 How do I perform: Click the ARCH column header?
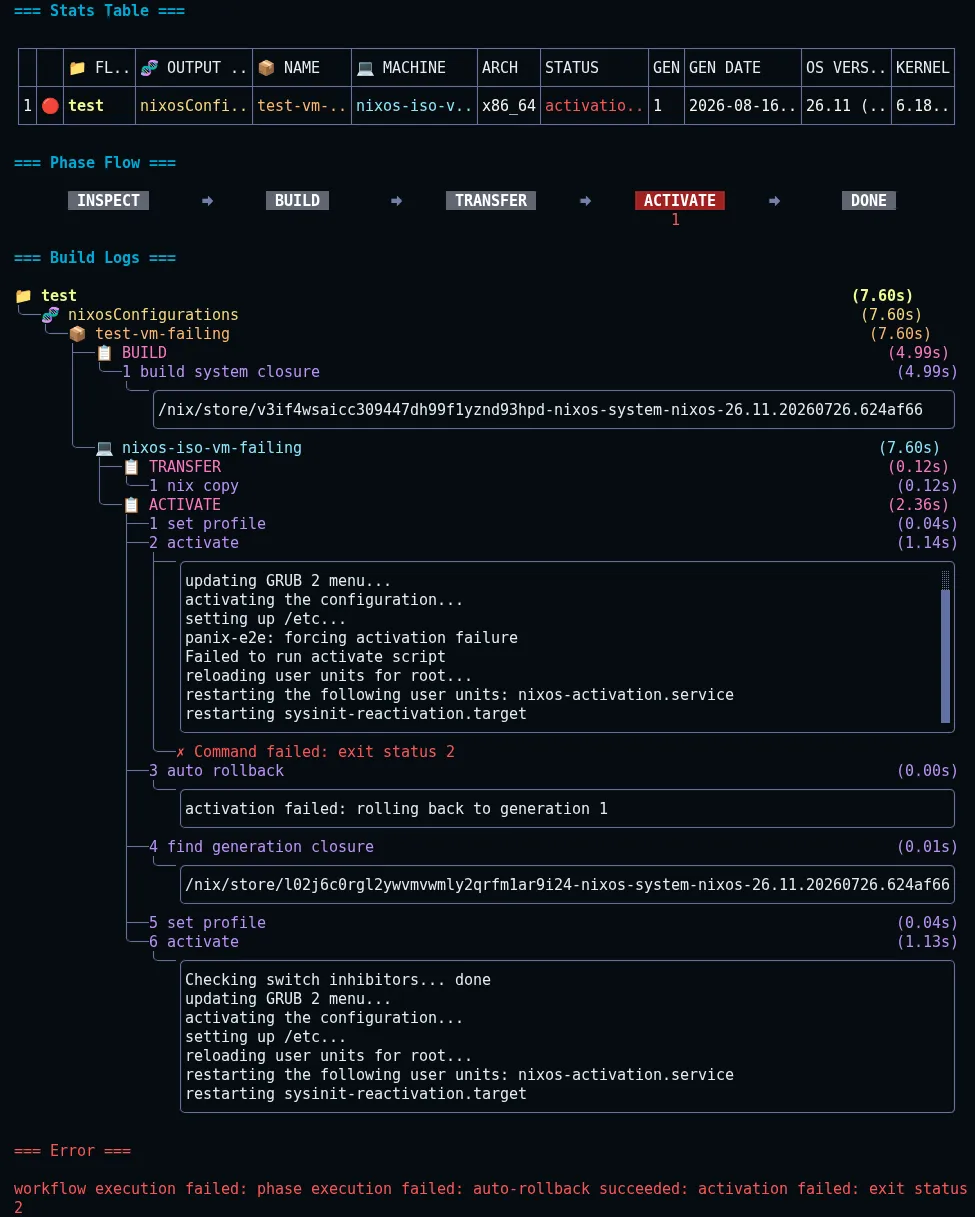pos(500,68)
